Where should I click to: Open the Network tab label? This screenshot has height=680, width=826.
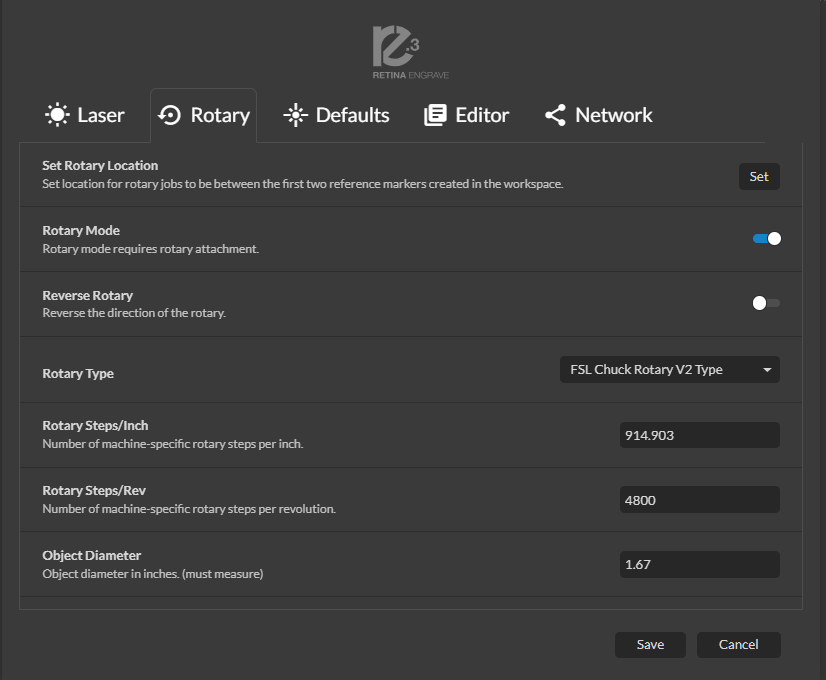pos(614,115)
